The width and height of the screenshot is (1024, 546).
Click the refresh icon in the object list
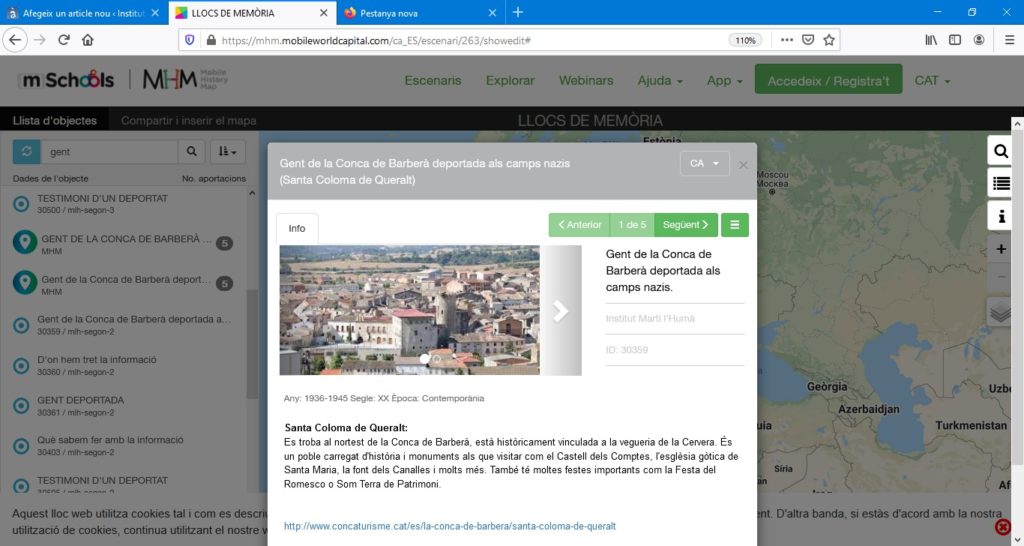coord(27,152)
